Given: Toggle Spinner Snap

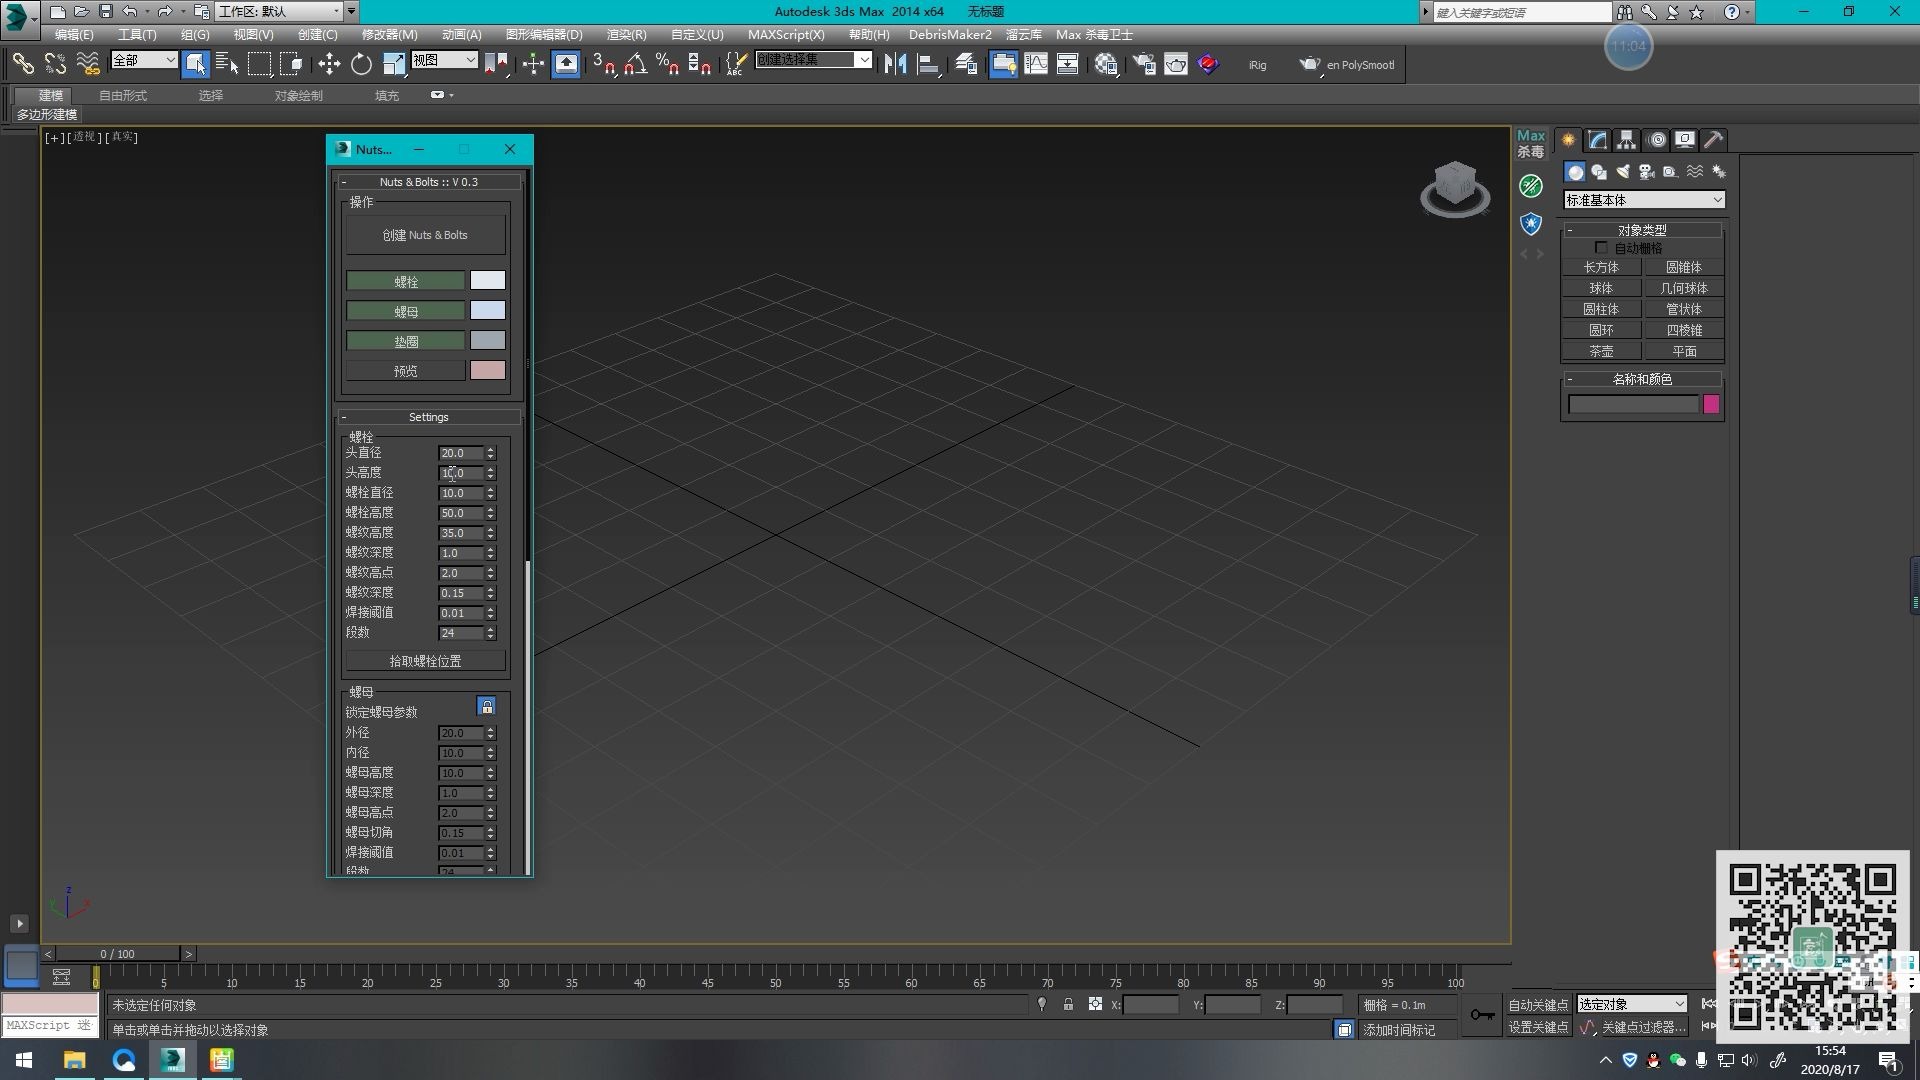Looking at the screenshot, I should point(699,64).
